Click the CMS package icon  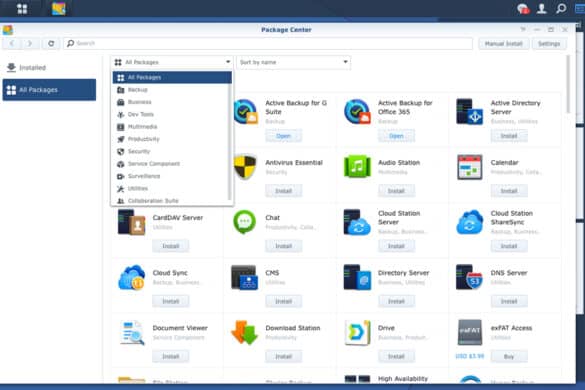click(244, 277)
